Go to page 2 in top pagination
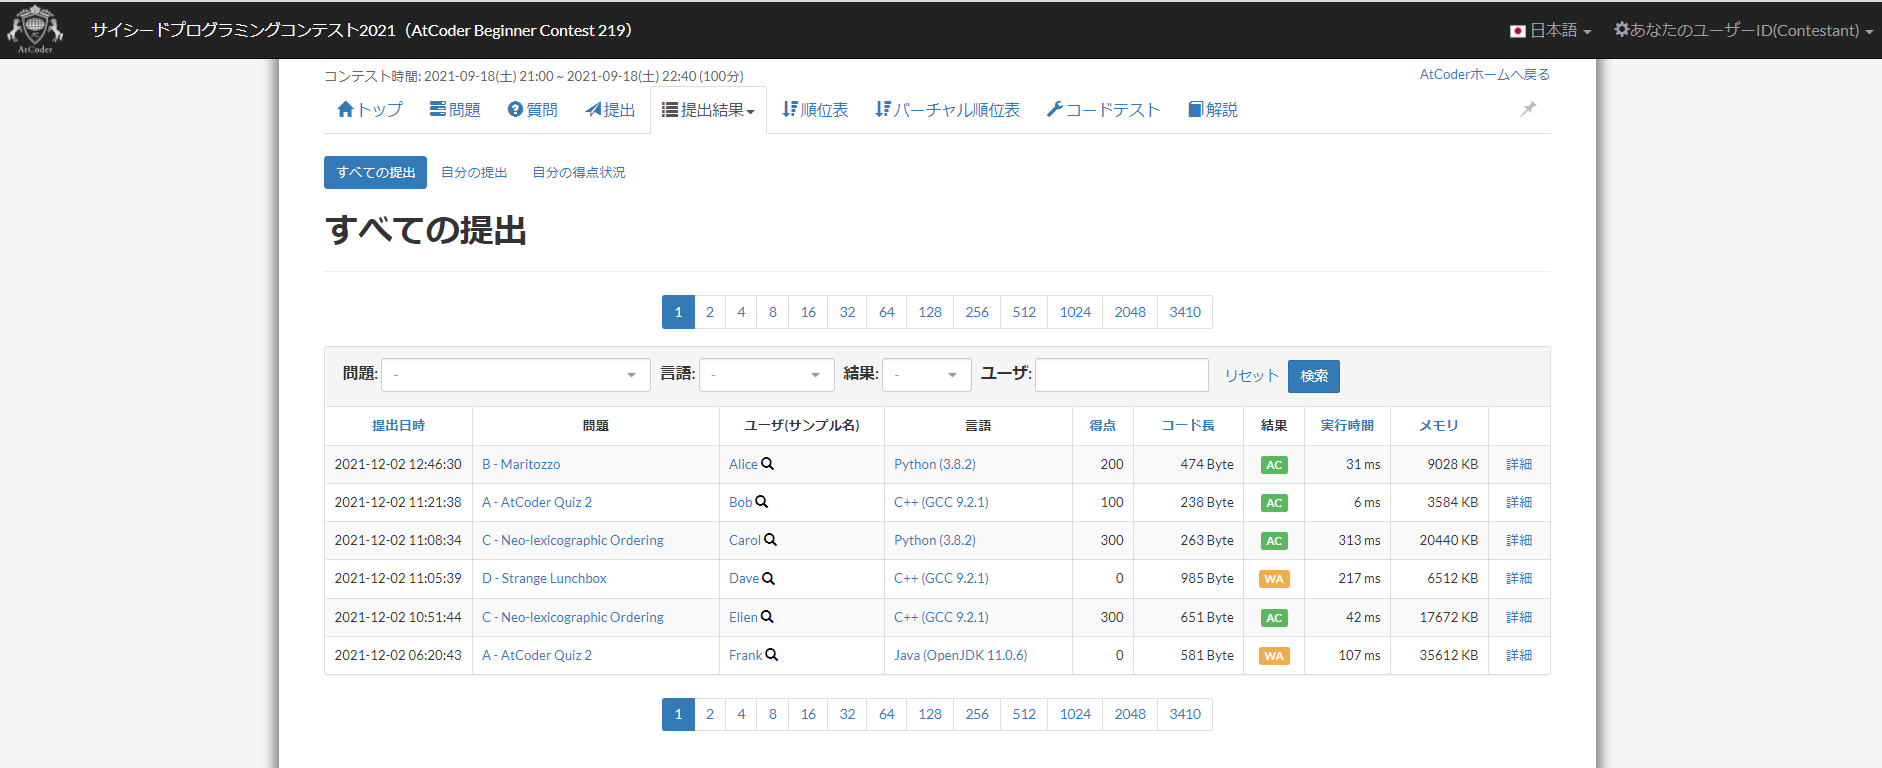1882x768 pixels. [x=710, y=312]
